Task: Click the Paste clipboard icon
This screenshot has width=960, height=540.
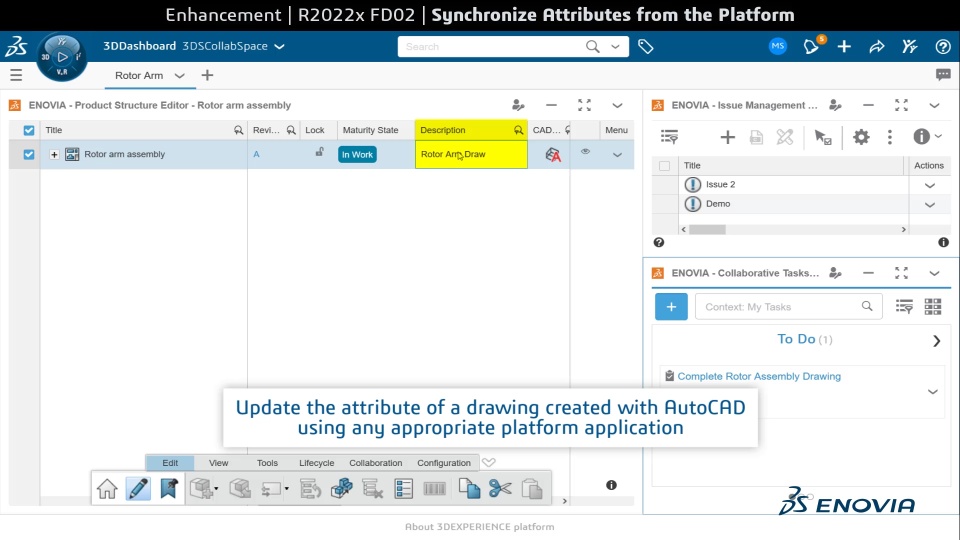Action: pos(531,489)
